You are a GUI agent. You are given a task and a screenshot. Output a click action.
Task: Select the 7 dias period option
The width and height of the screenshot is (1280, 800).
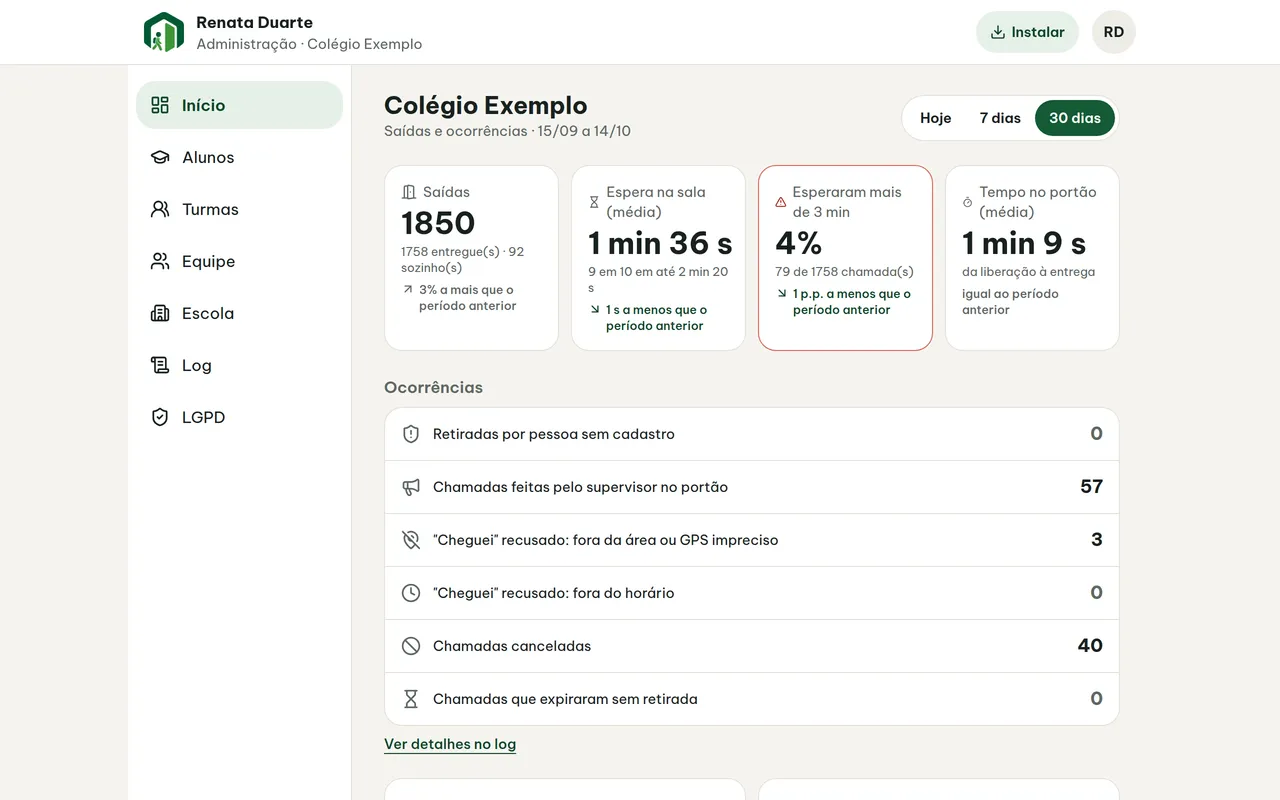pyautogui.click(x=1000, y=118)
